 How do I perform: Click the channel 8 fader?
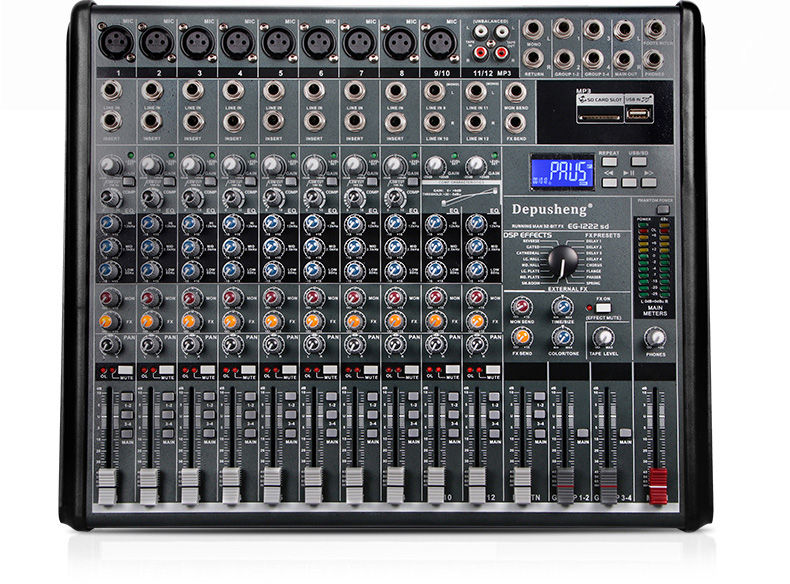click(394, 486)
